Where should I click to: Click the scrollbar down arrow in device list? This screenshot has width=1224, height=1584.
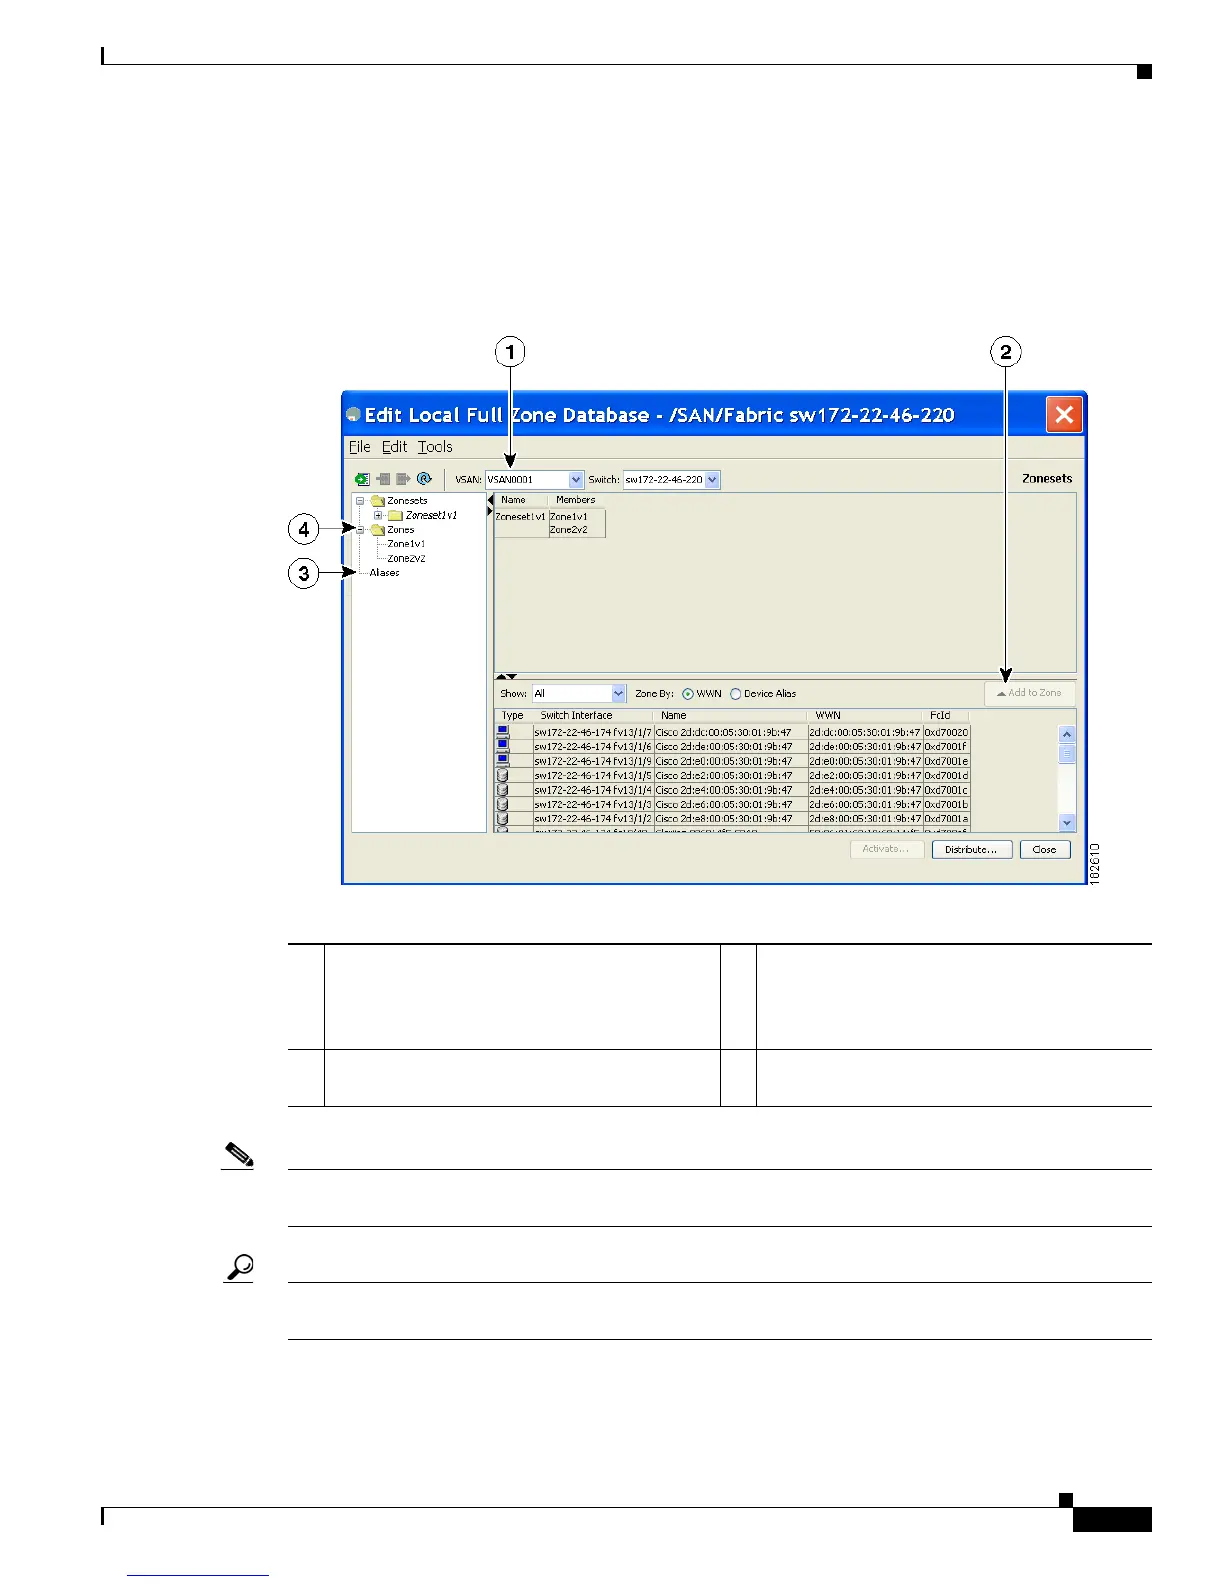[1067, 822]
